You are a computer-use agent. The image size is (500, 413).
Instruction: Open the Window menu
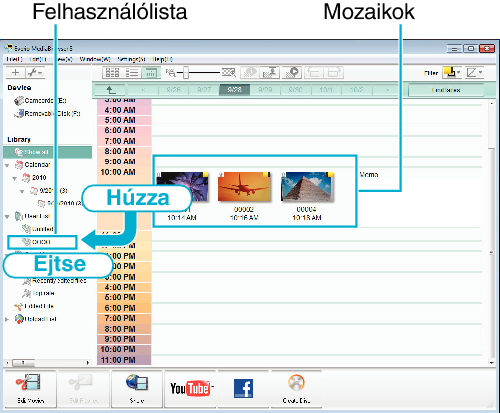(95, 59)
